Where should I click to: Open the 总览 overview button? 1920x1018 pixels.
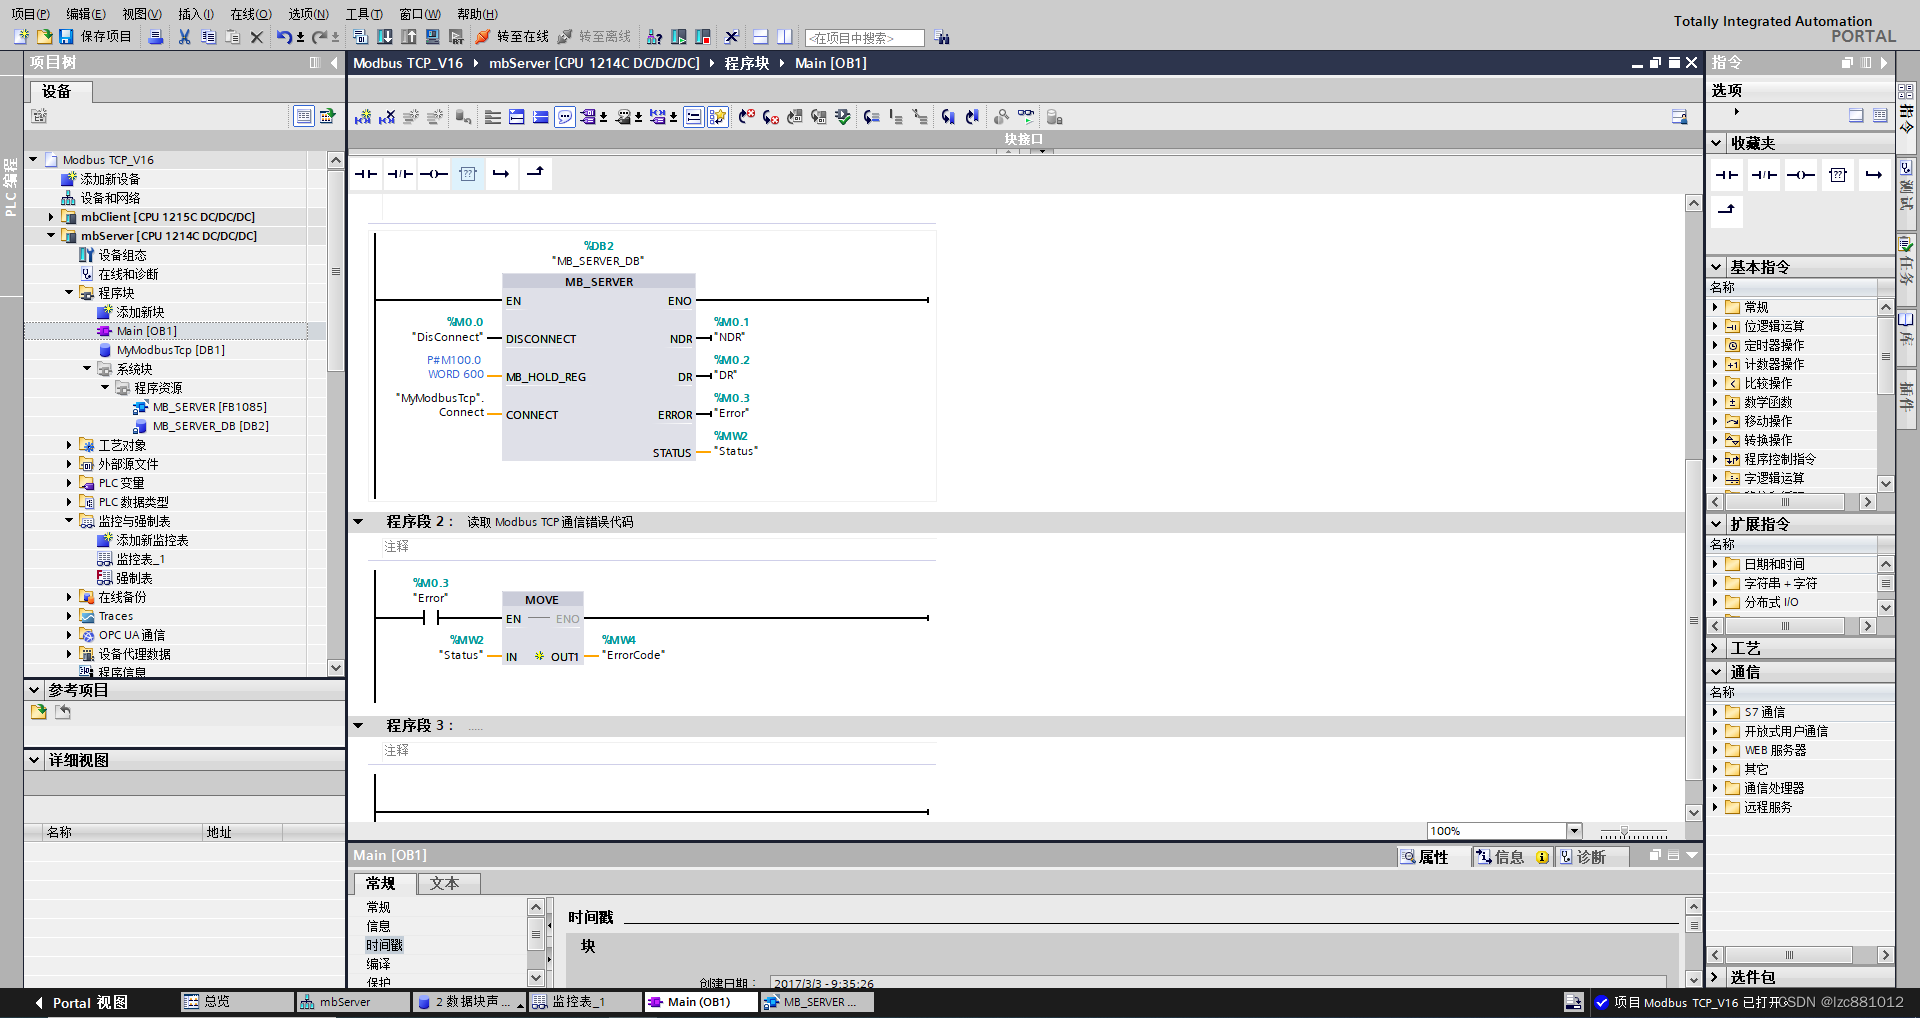(236, 1001)
